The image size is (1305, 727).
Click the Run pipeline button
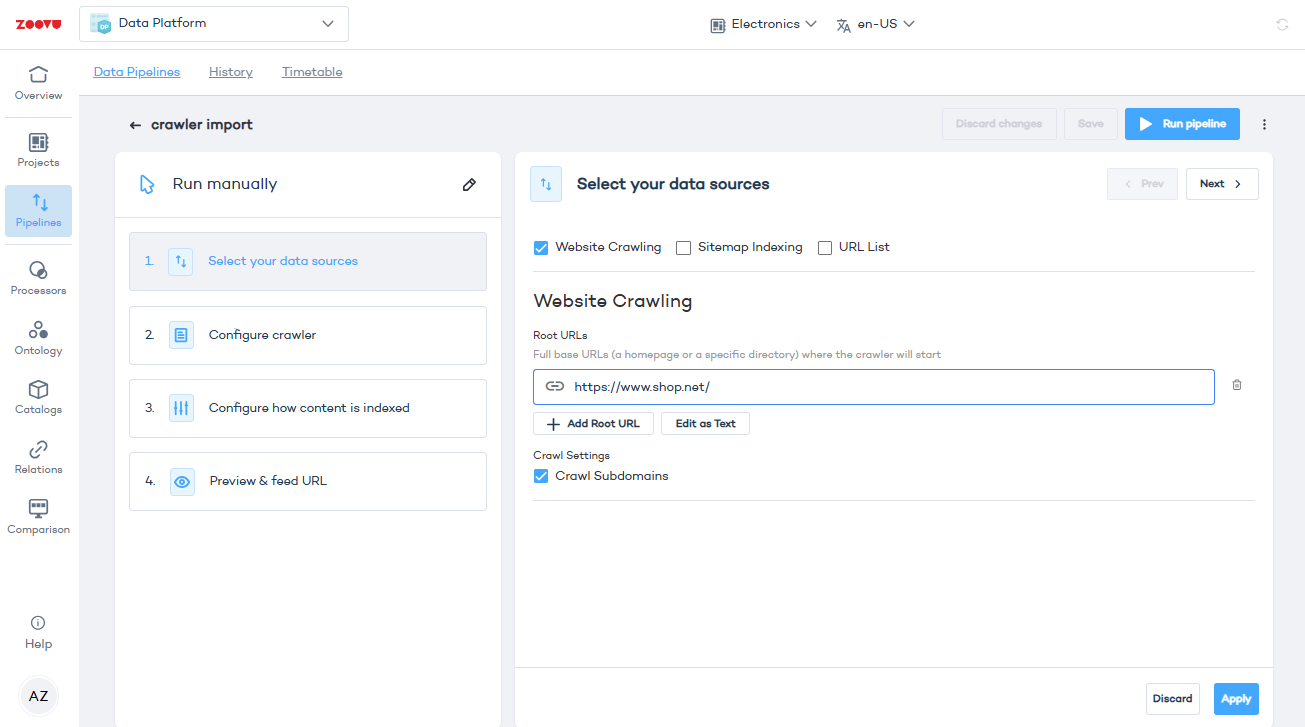pyautogui.click(x=1182, y=124)
